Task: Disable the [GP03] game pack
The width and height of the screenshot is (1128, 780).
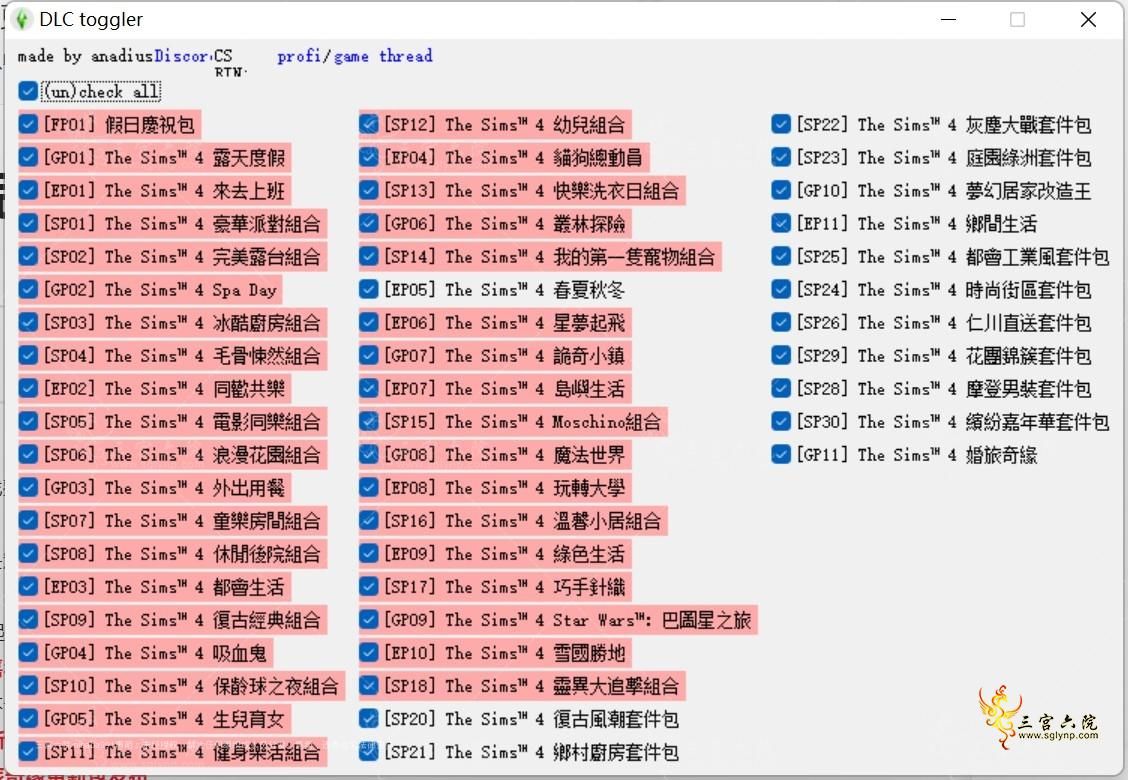Action: click(x=28, y=489)
